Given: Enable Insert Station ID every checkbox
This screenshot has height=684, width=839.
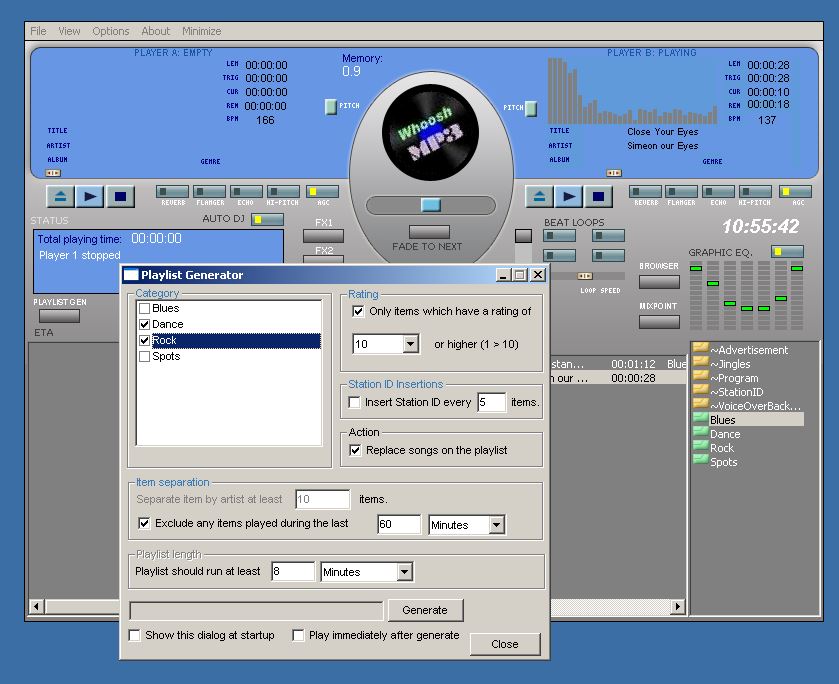Looking at the screenshot, I should pos(354,402).
